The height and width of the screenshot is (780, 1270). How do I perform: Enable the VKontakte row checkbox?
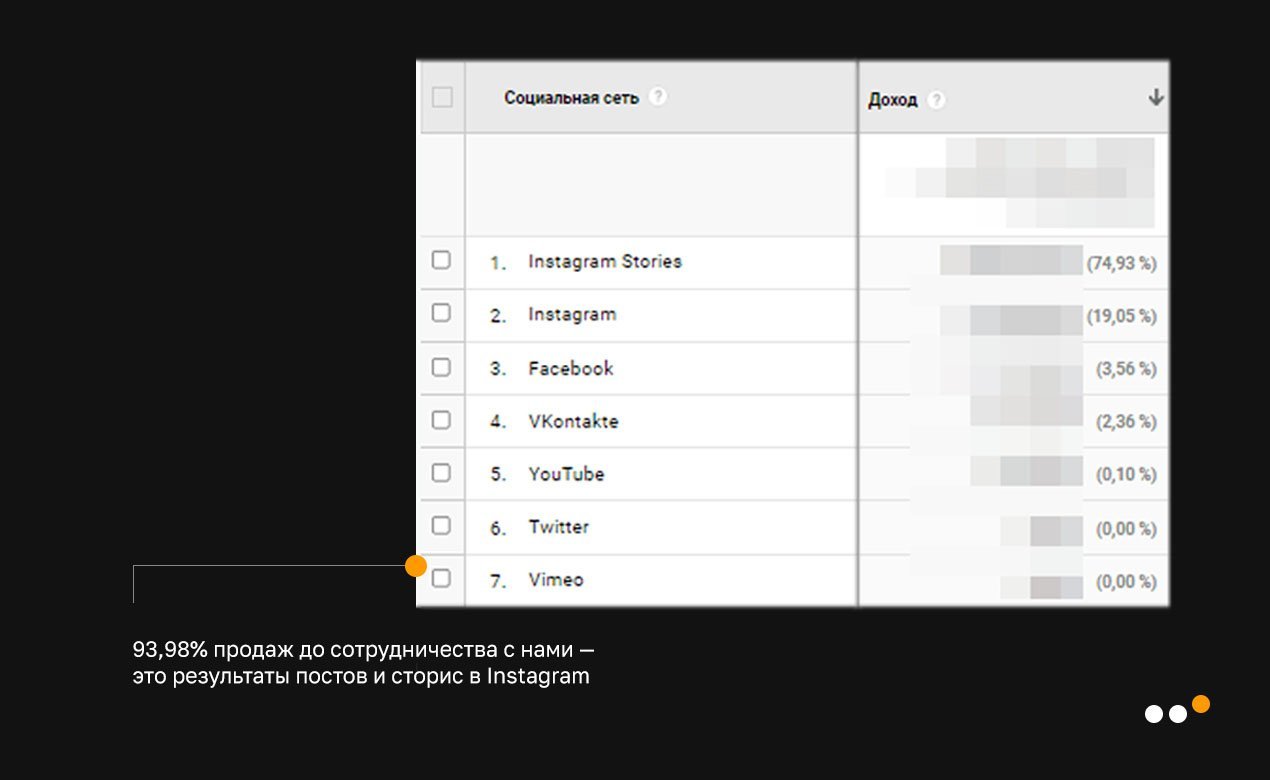point(441,420)
